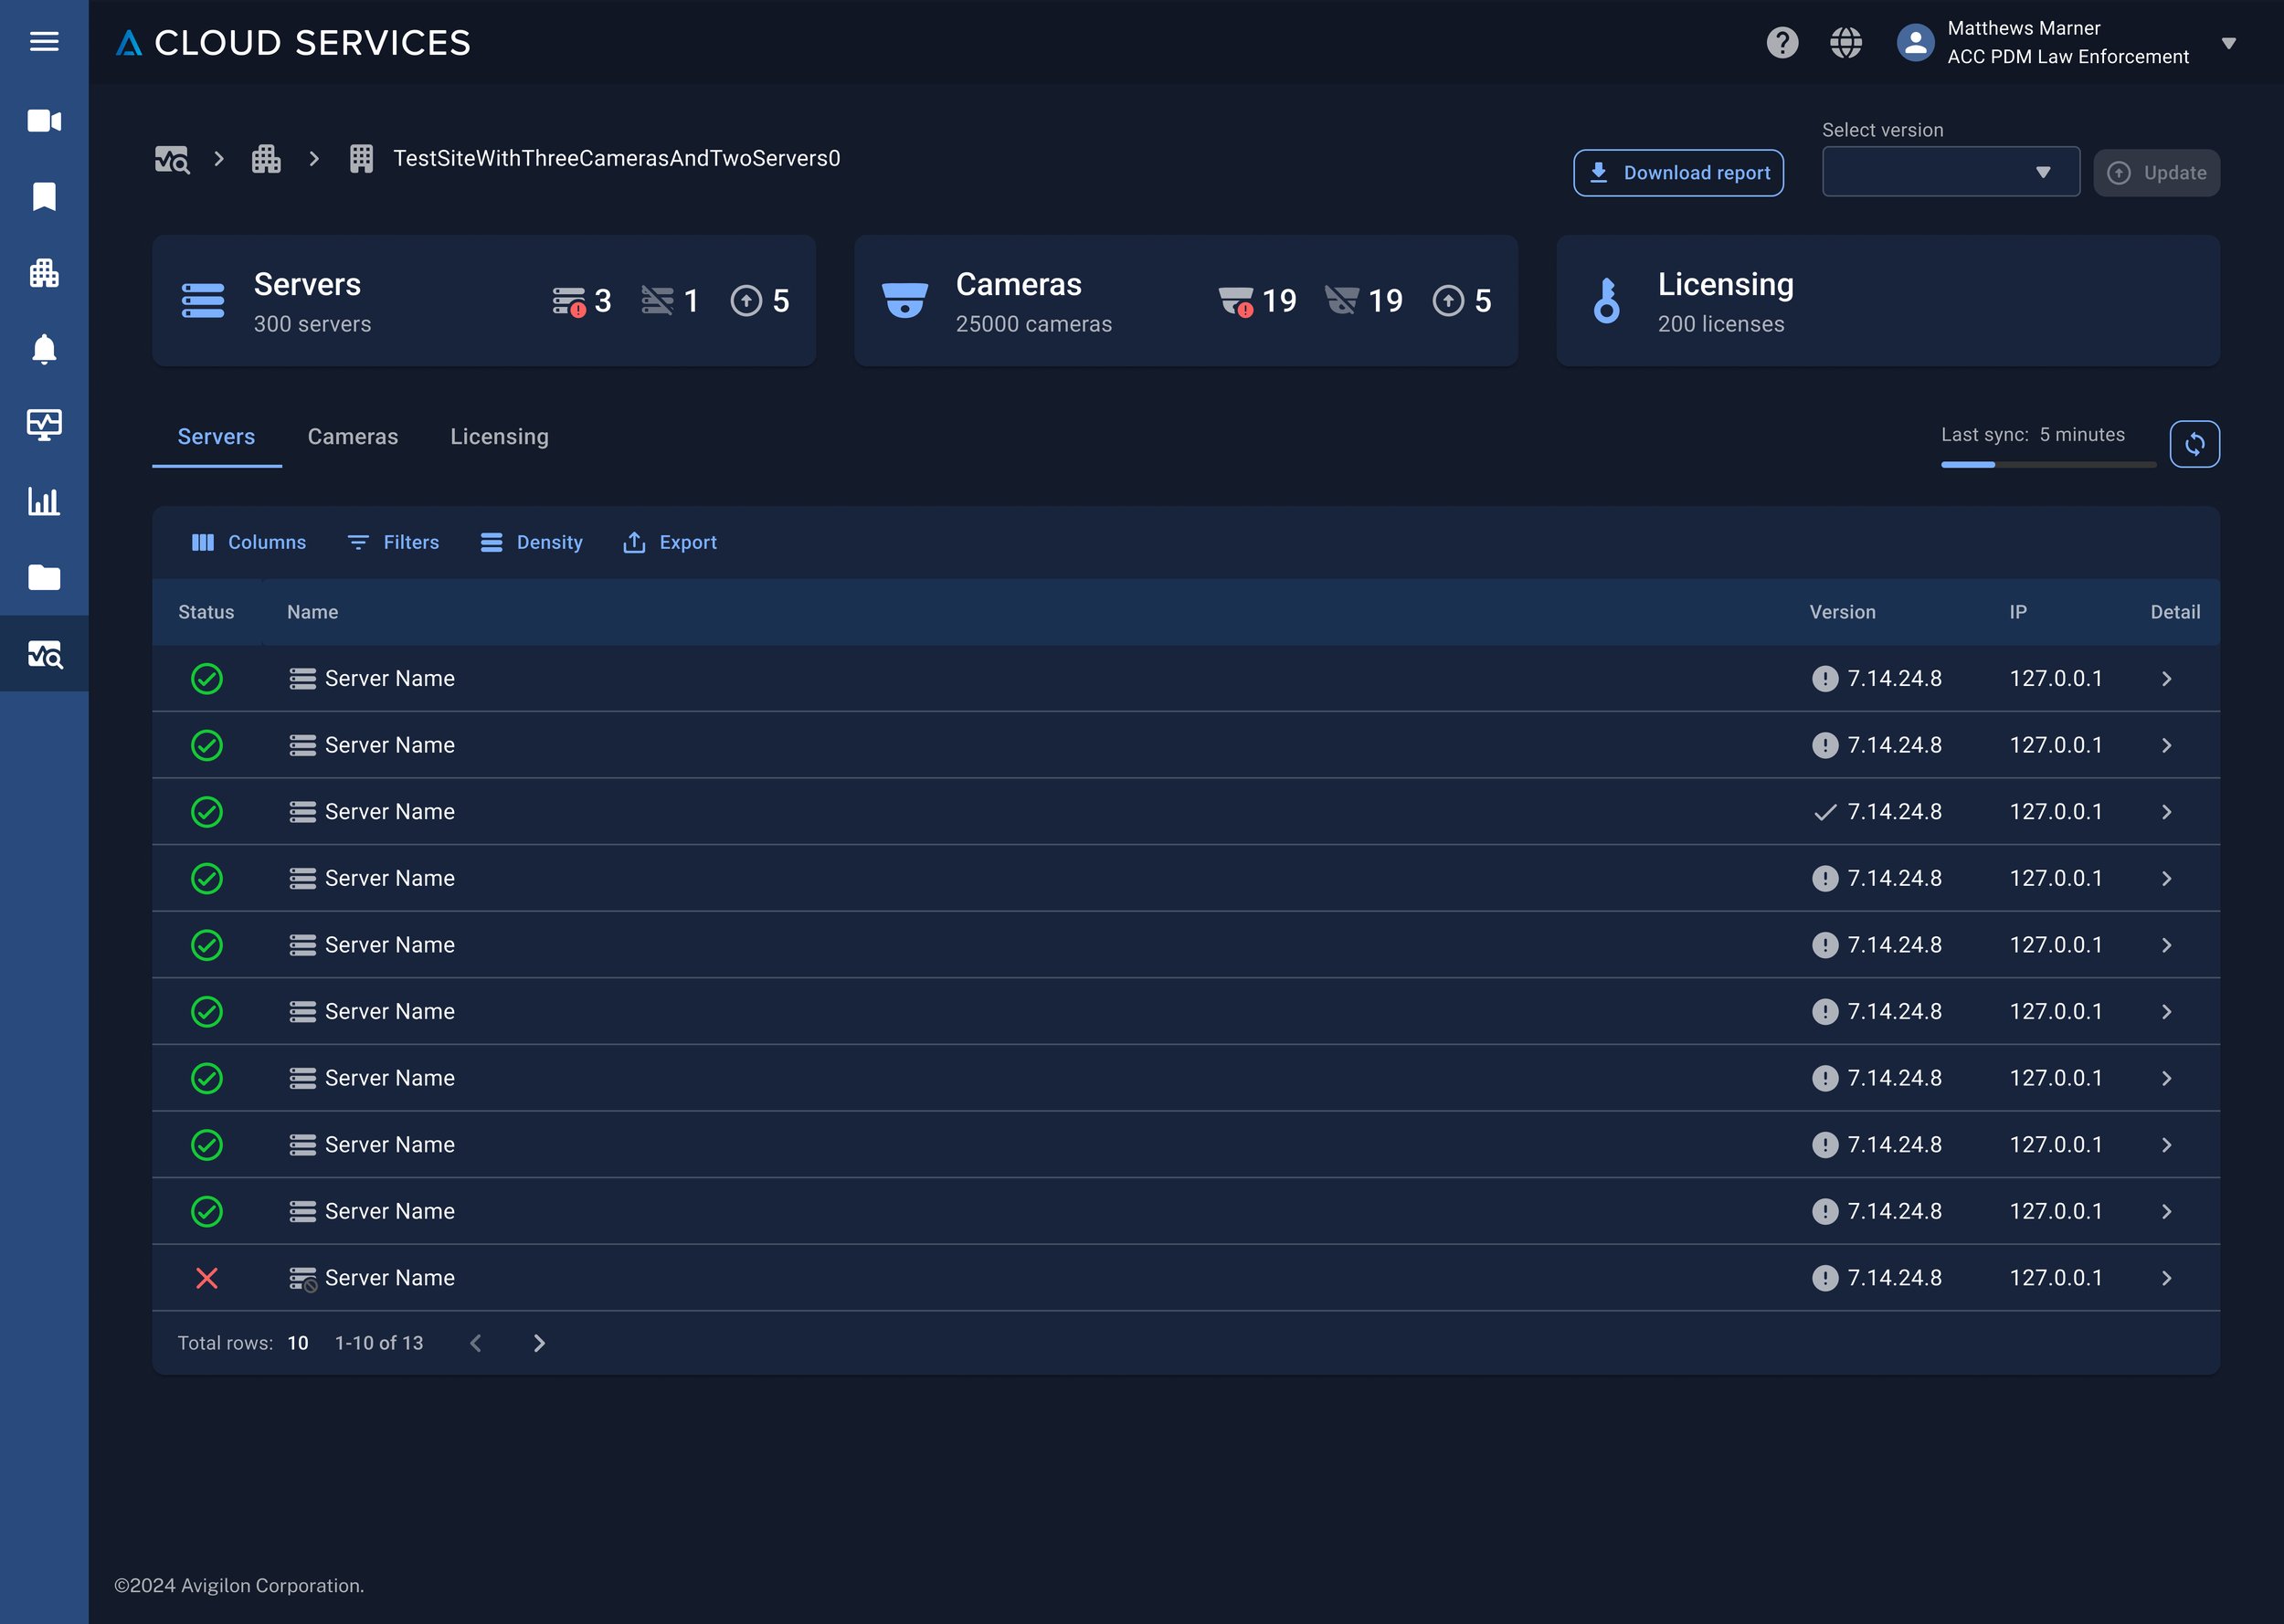Go to next page with the pagination arrow
The image size is (2284, 1624).
tap(539, 1343)
